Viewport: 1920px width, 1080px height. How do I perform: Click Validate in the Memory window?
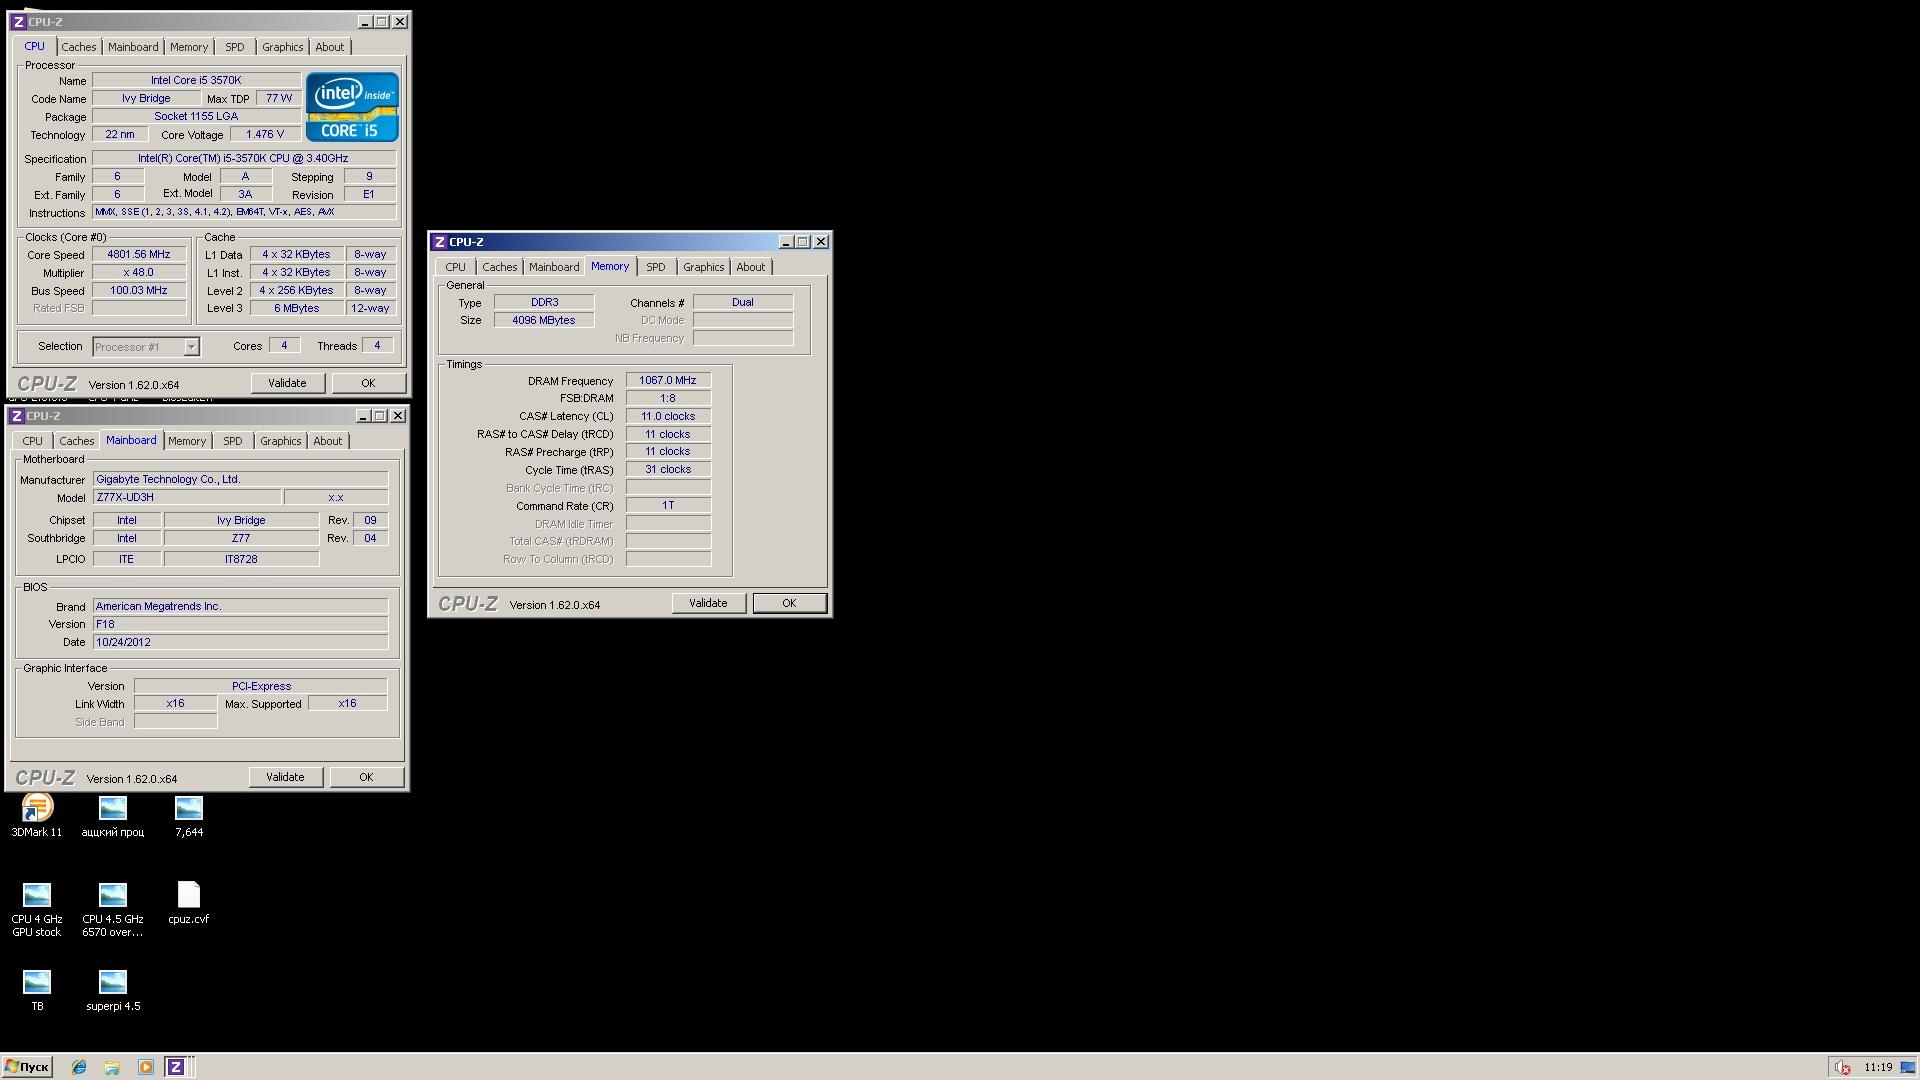coord(708,603)
